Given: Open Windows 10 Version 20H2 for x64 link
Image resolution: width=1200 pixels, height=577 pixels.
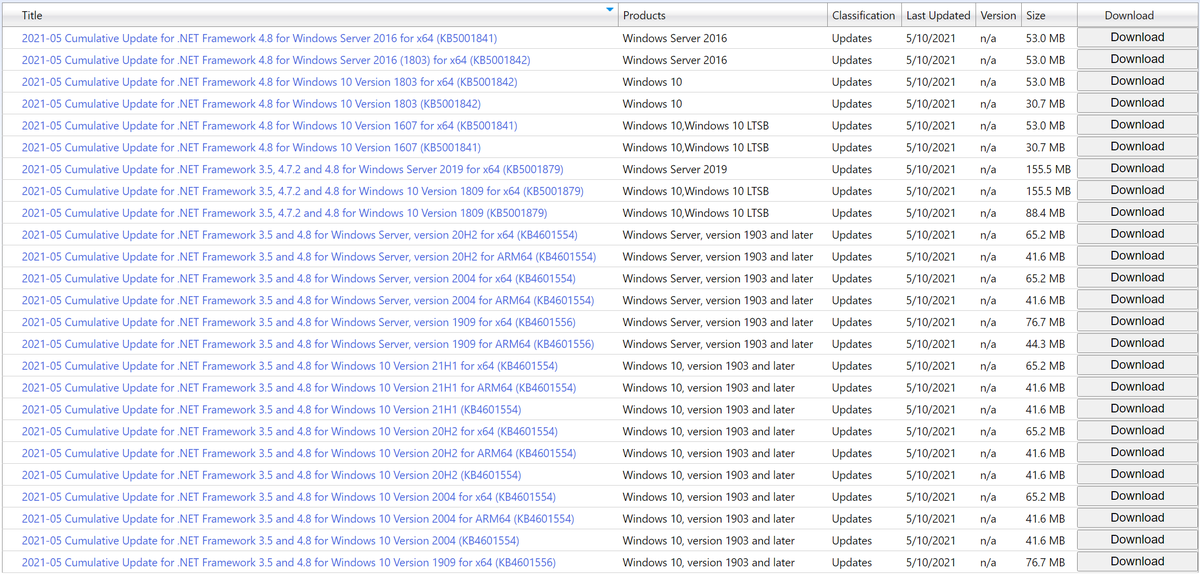Looking at the screenshot, I should [x=289, y=432].
